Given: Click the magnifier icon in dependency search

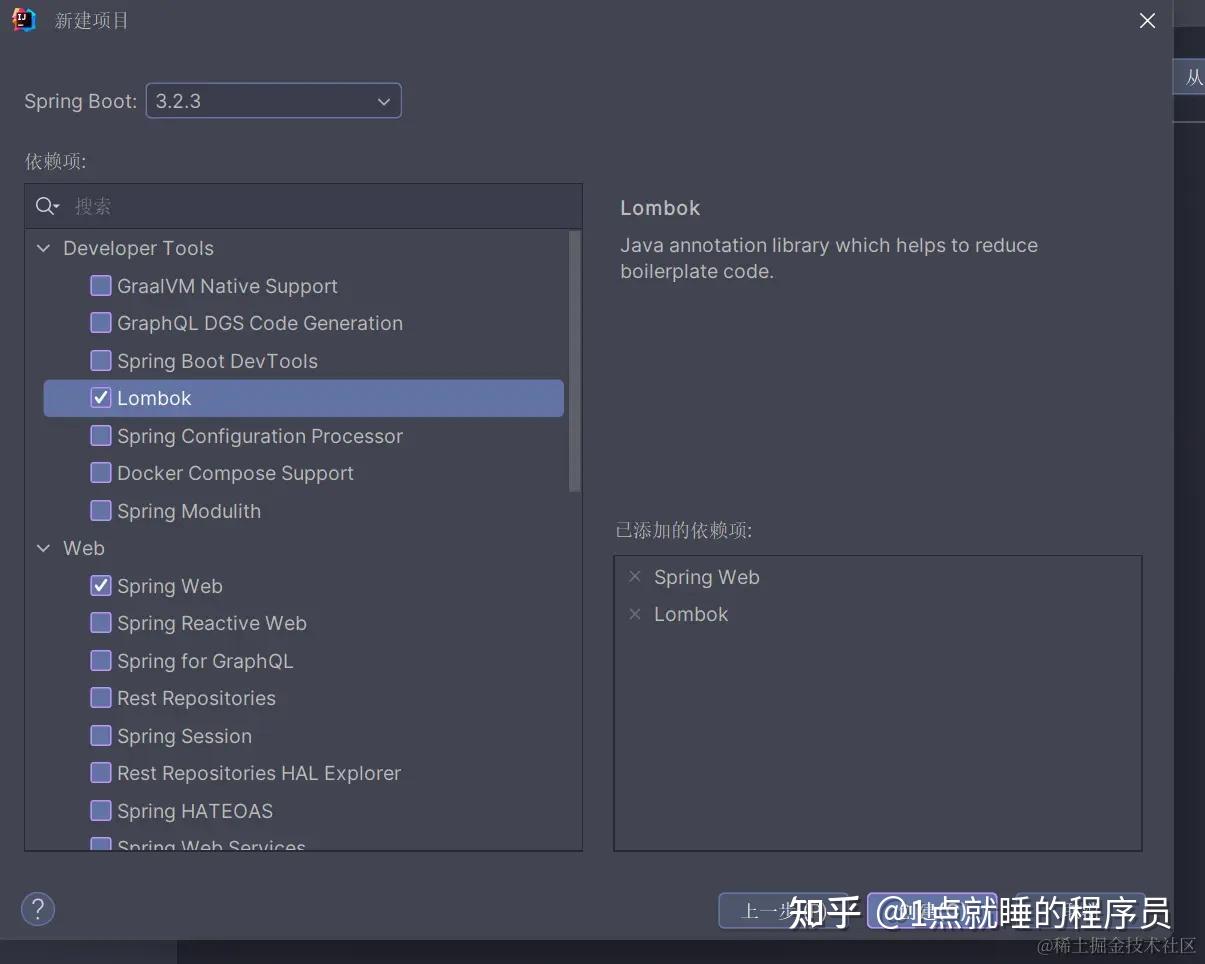Looking at the screenshot, I should point(46,206).
